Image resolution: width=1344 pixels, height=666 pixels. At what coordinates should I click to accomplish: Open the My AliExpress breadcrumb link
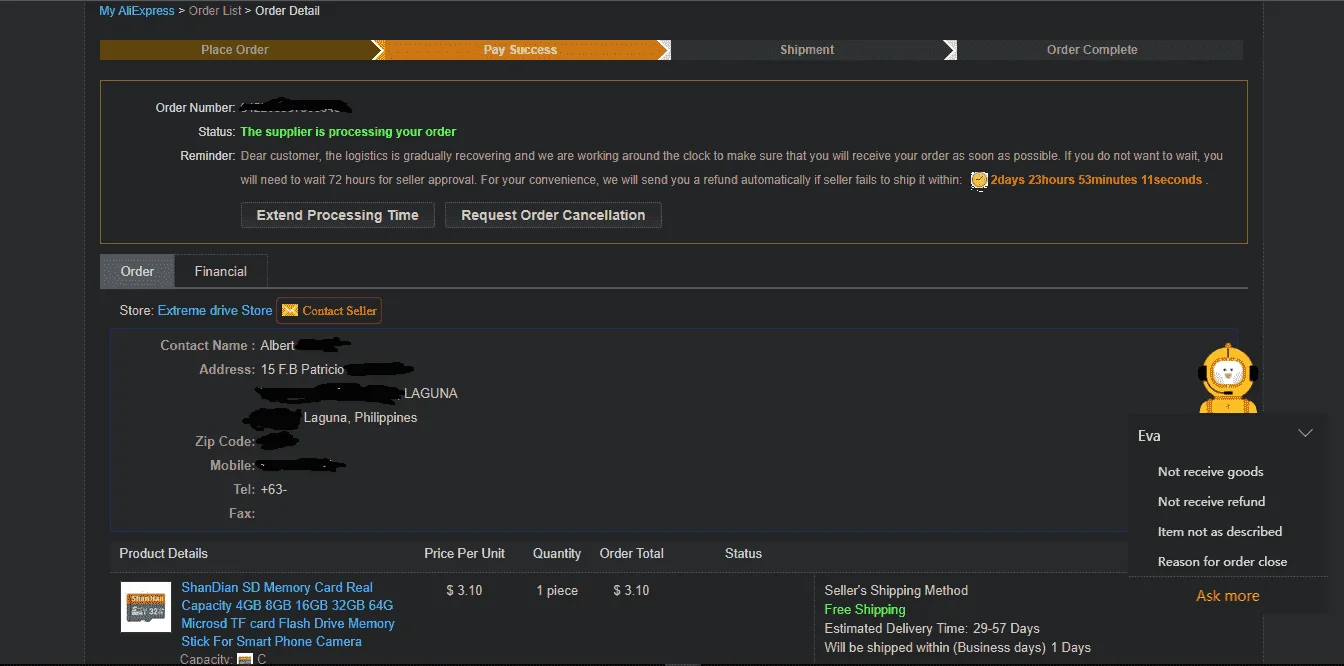137,11
